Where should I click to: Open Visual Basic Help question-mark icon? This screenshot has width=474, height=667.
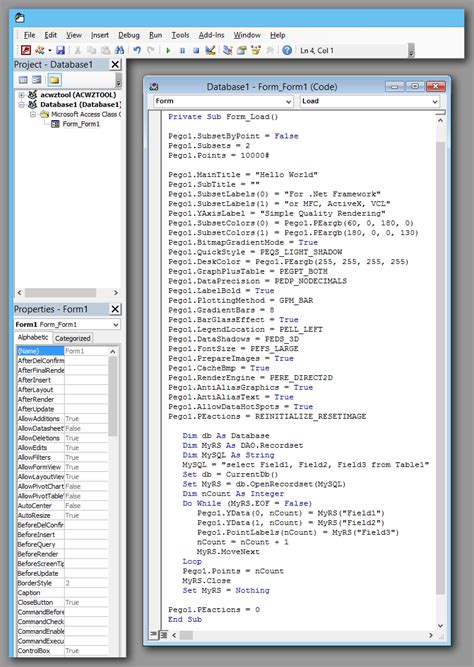[x=287, y=50]
